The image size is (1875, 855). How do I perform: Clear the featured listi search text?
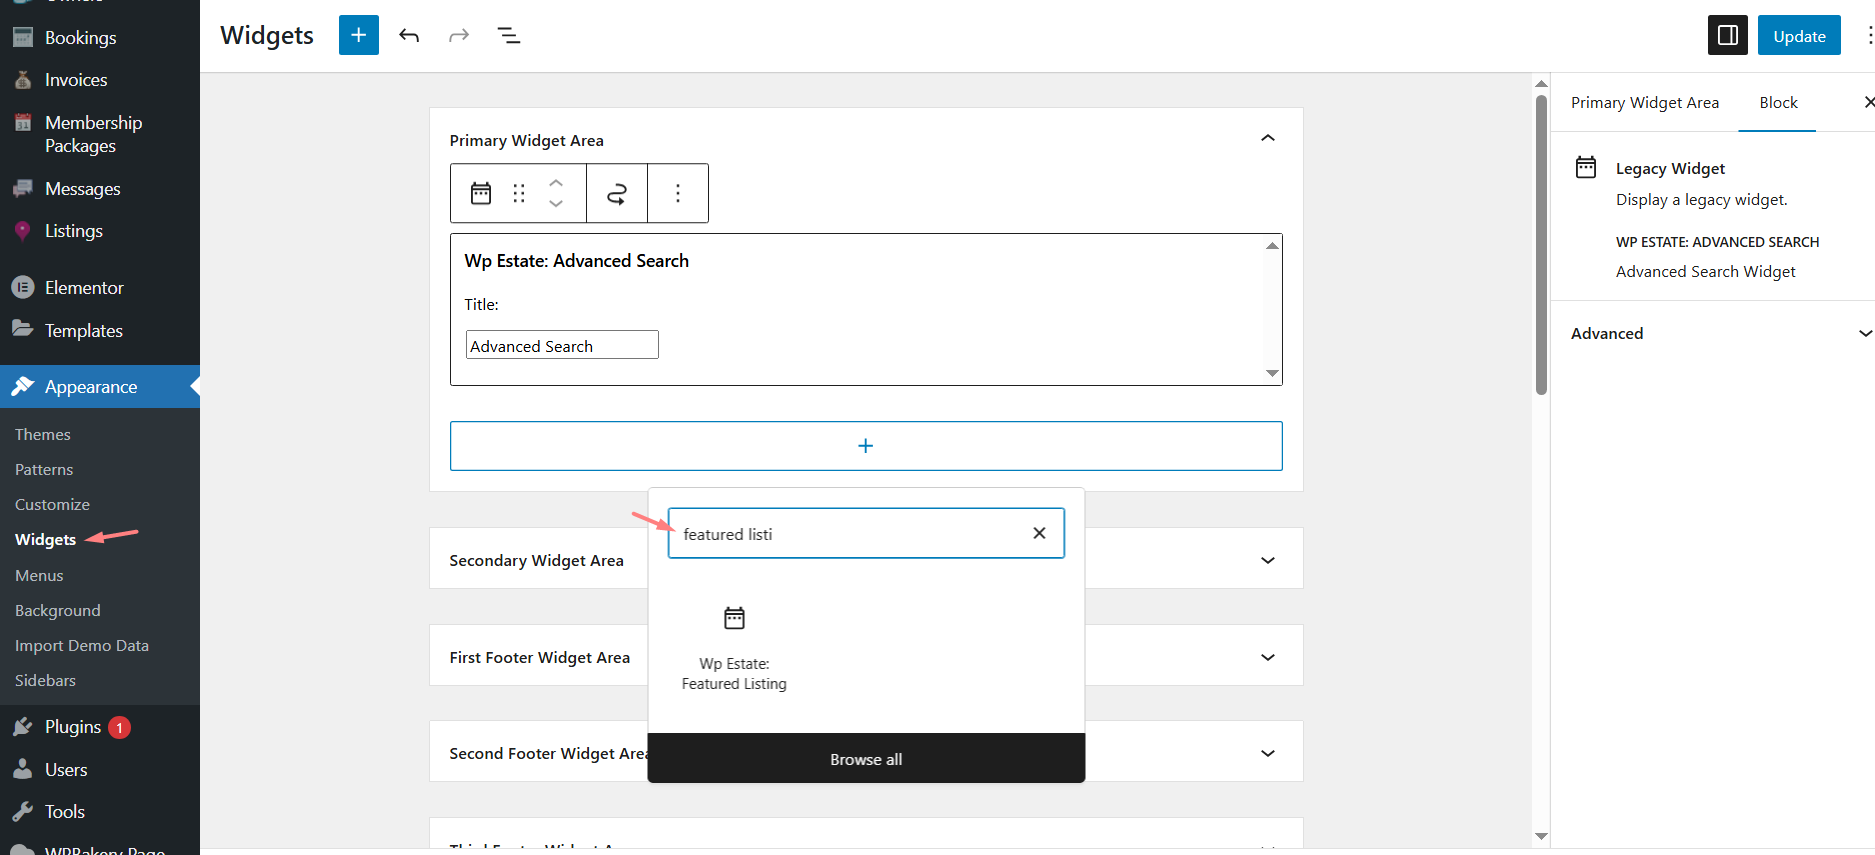1039,533
